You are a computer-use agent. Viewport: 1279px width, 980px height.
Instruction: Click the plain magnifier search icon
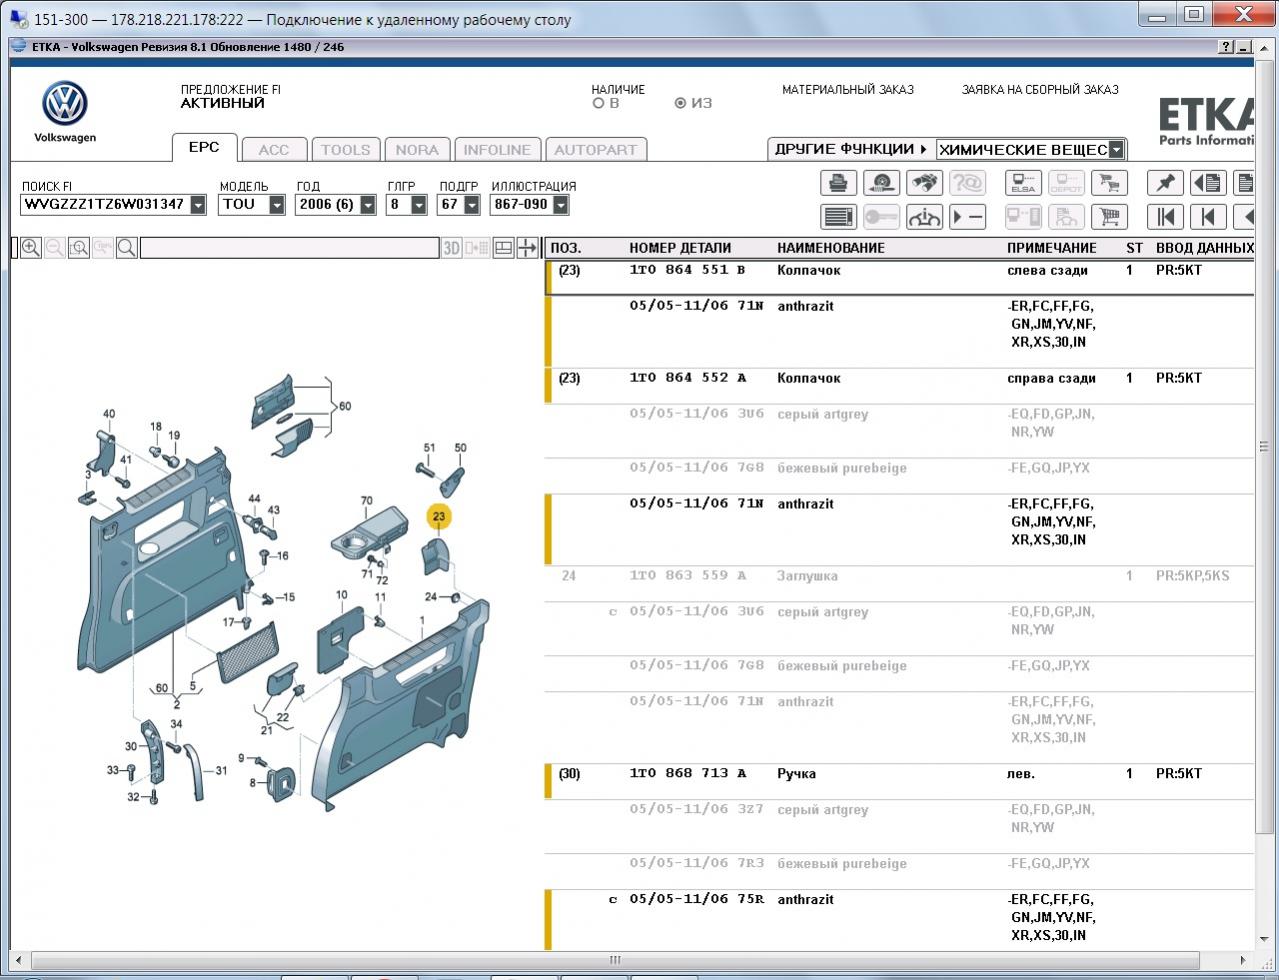[x=127, y=248]
